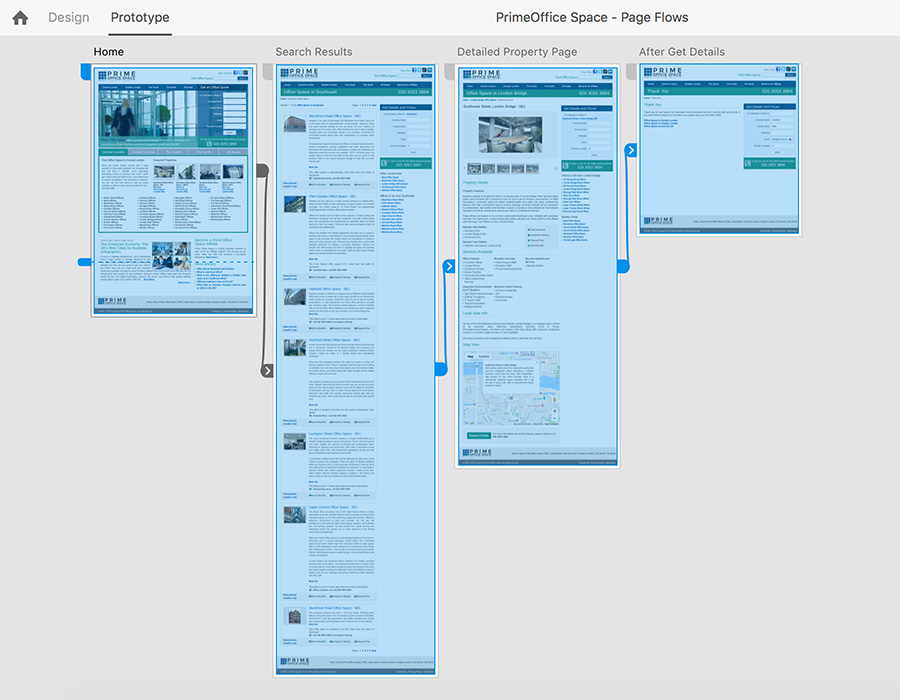
Task: Select the Prototype tab
Action: tap(140, 18)
